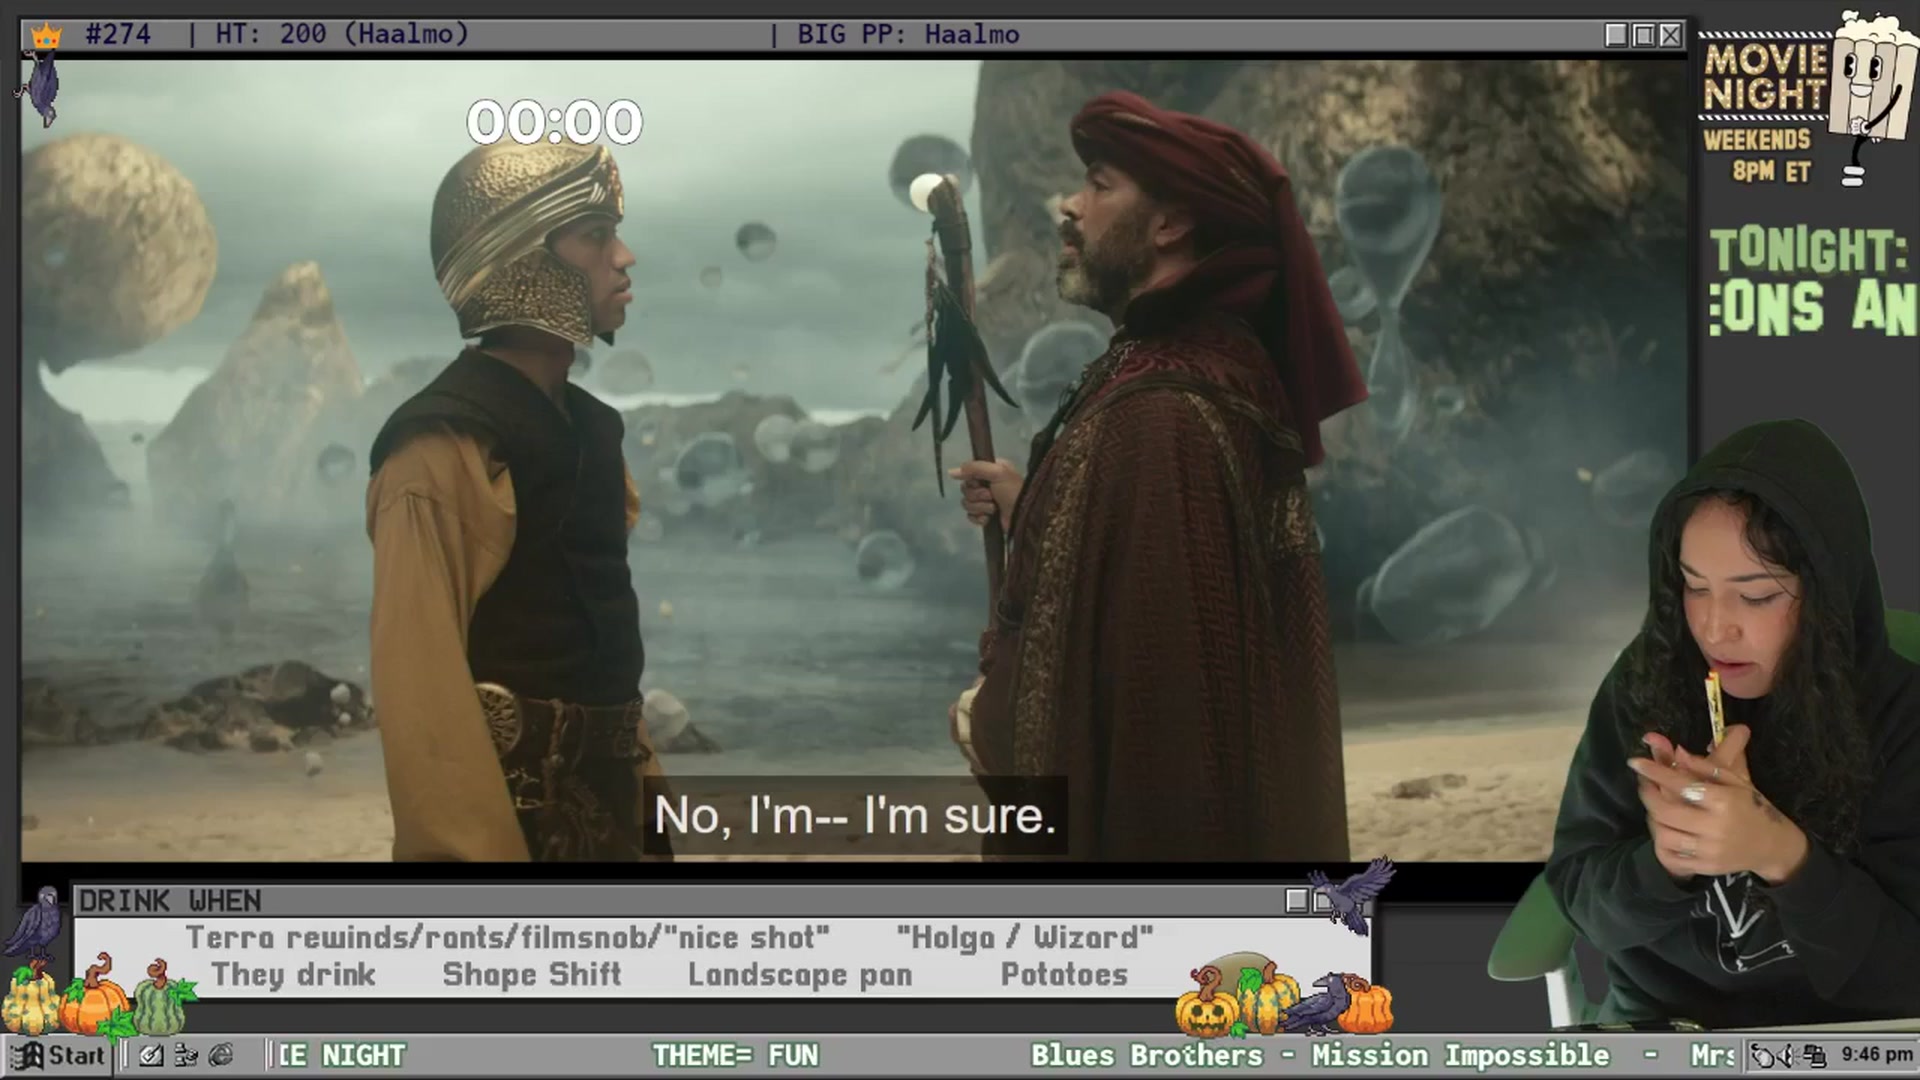Launch the first quick launch notepad icon
This screenshot has height=1080, width=1920.
[x=151, y=1055]
